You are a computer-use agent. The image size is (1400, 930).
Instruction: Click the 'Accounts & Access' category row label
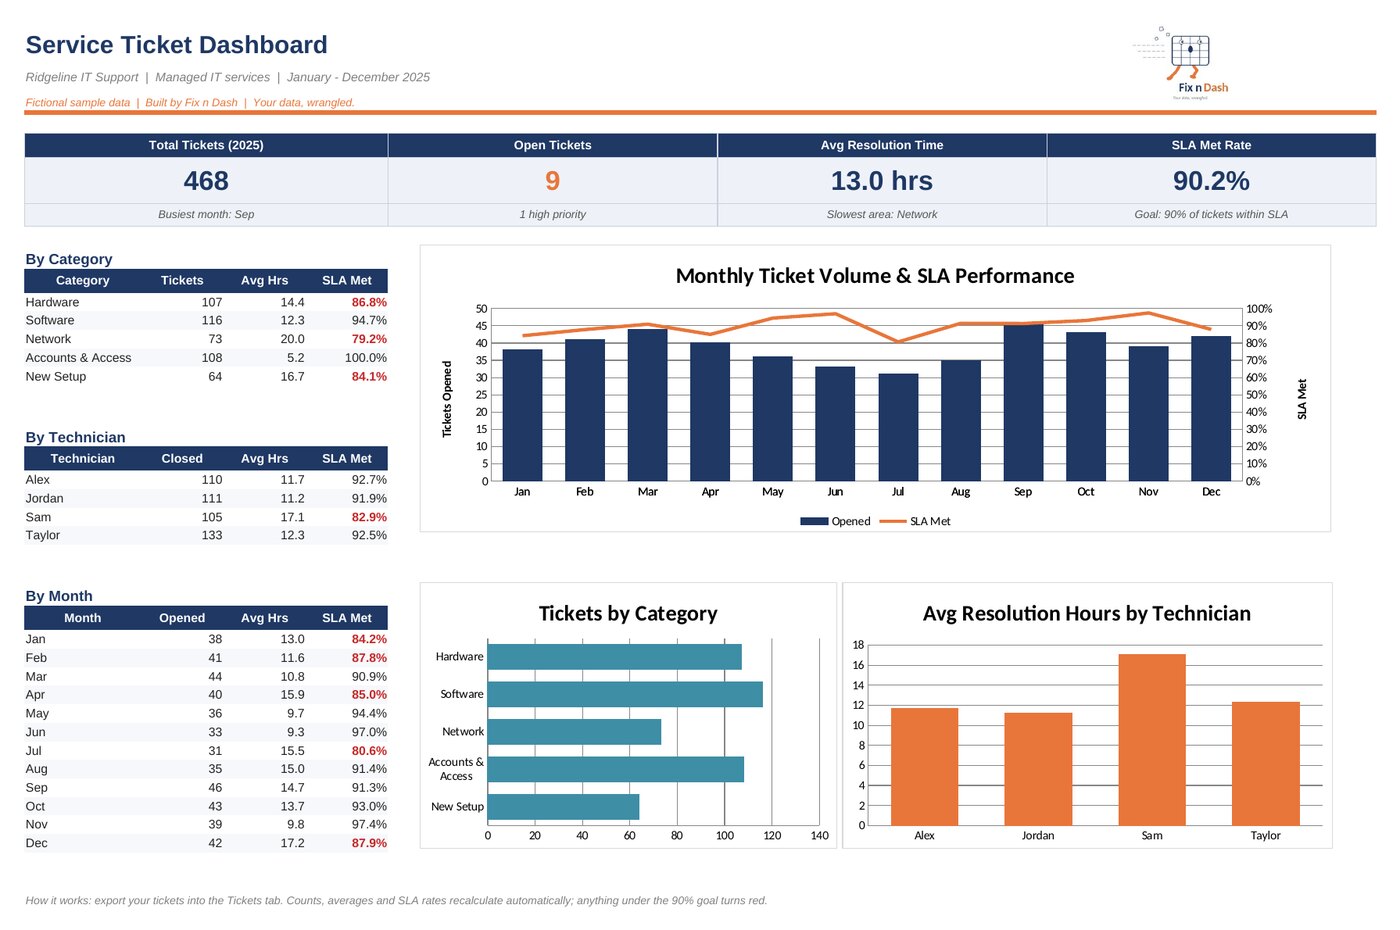pyautogui.click(x=78, y=358)
